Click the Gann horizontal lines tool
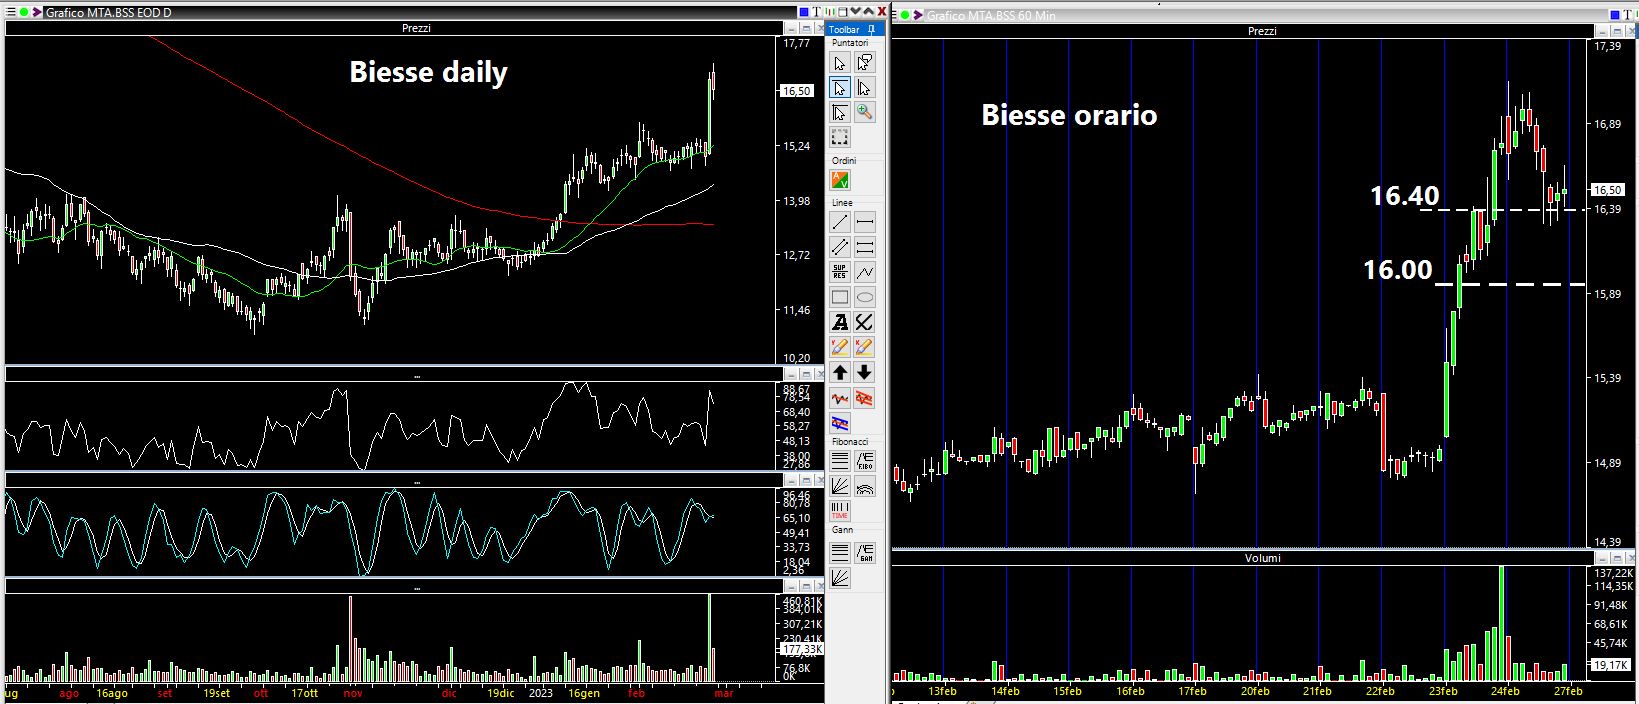The width and height of the screenshot is (1639, 704). 840,551
